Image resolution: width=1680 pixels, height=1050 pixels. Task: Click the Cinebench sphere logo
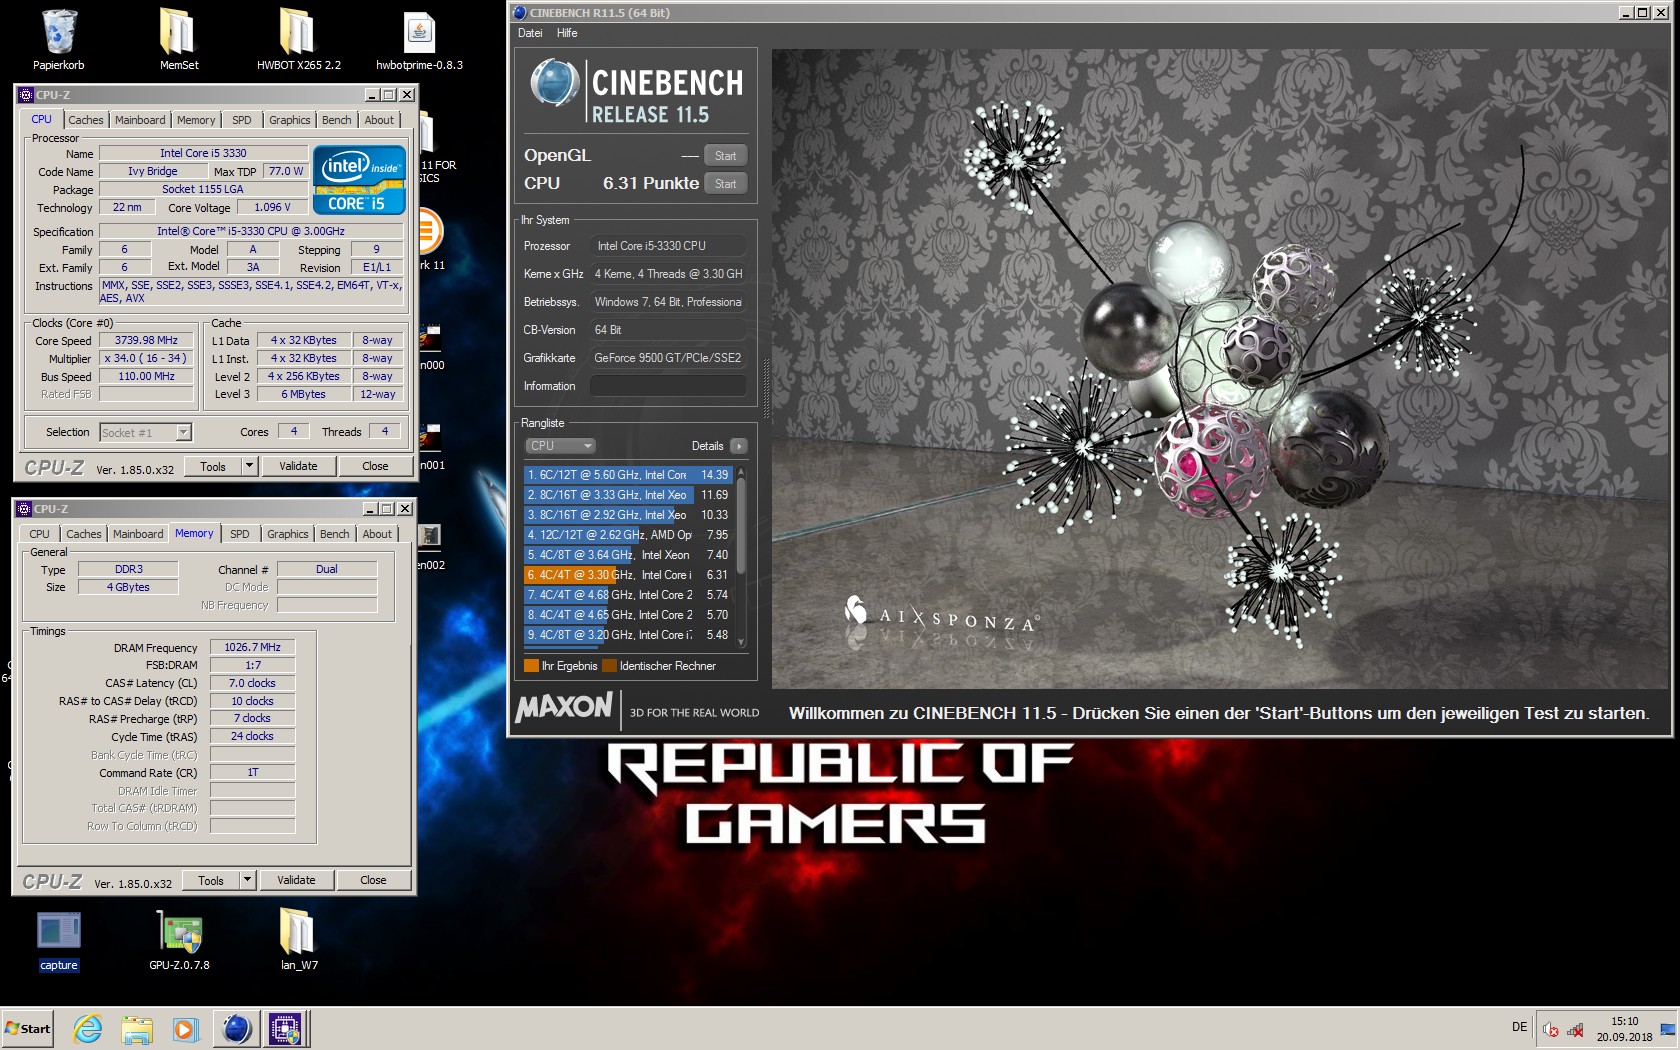pos(554,83)
